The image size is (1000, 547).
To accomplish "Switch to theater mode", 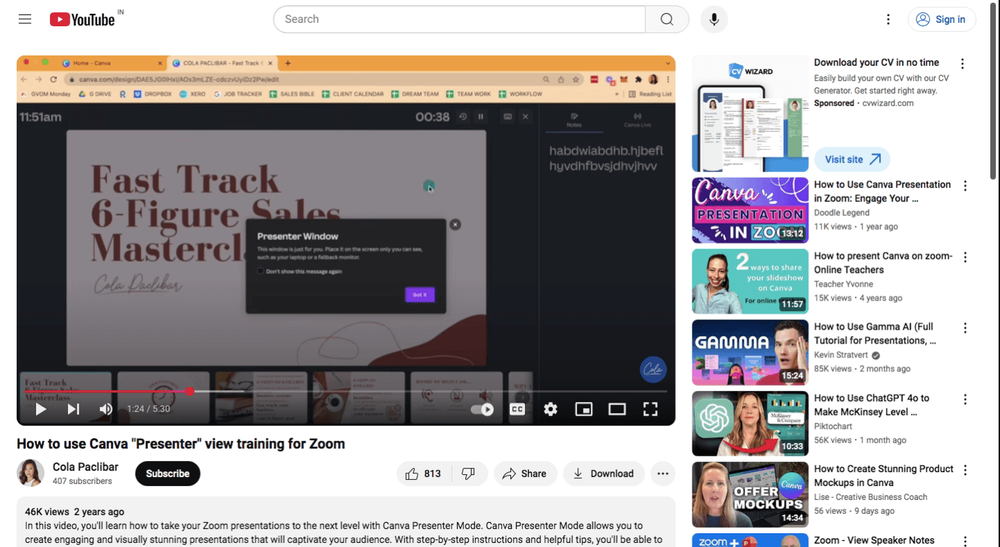I will click(617, 409).
